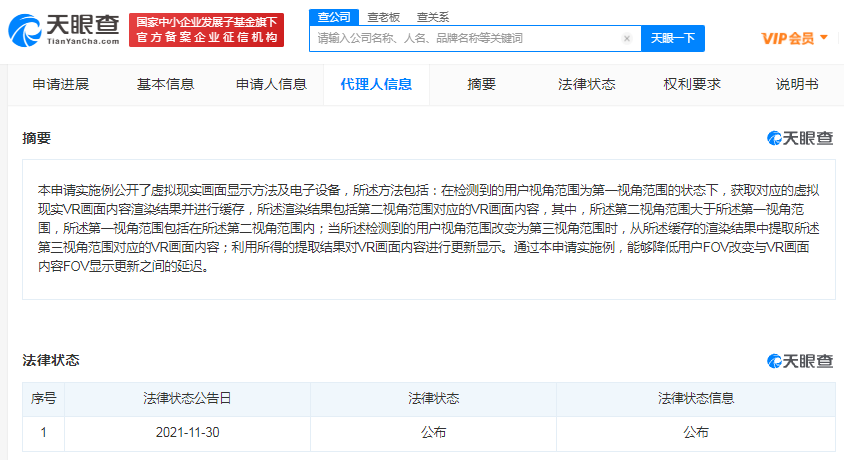Click the red 官方备案企业征信机构 banner

(x=206, y=30)
